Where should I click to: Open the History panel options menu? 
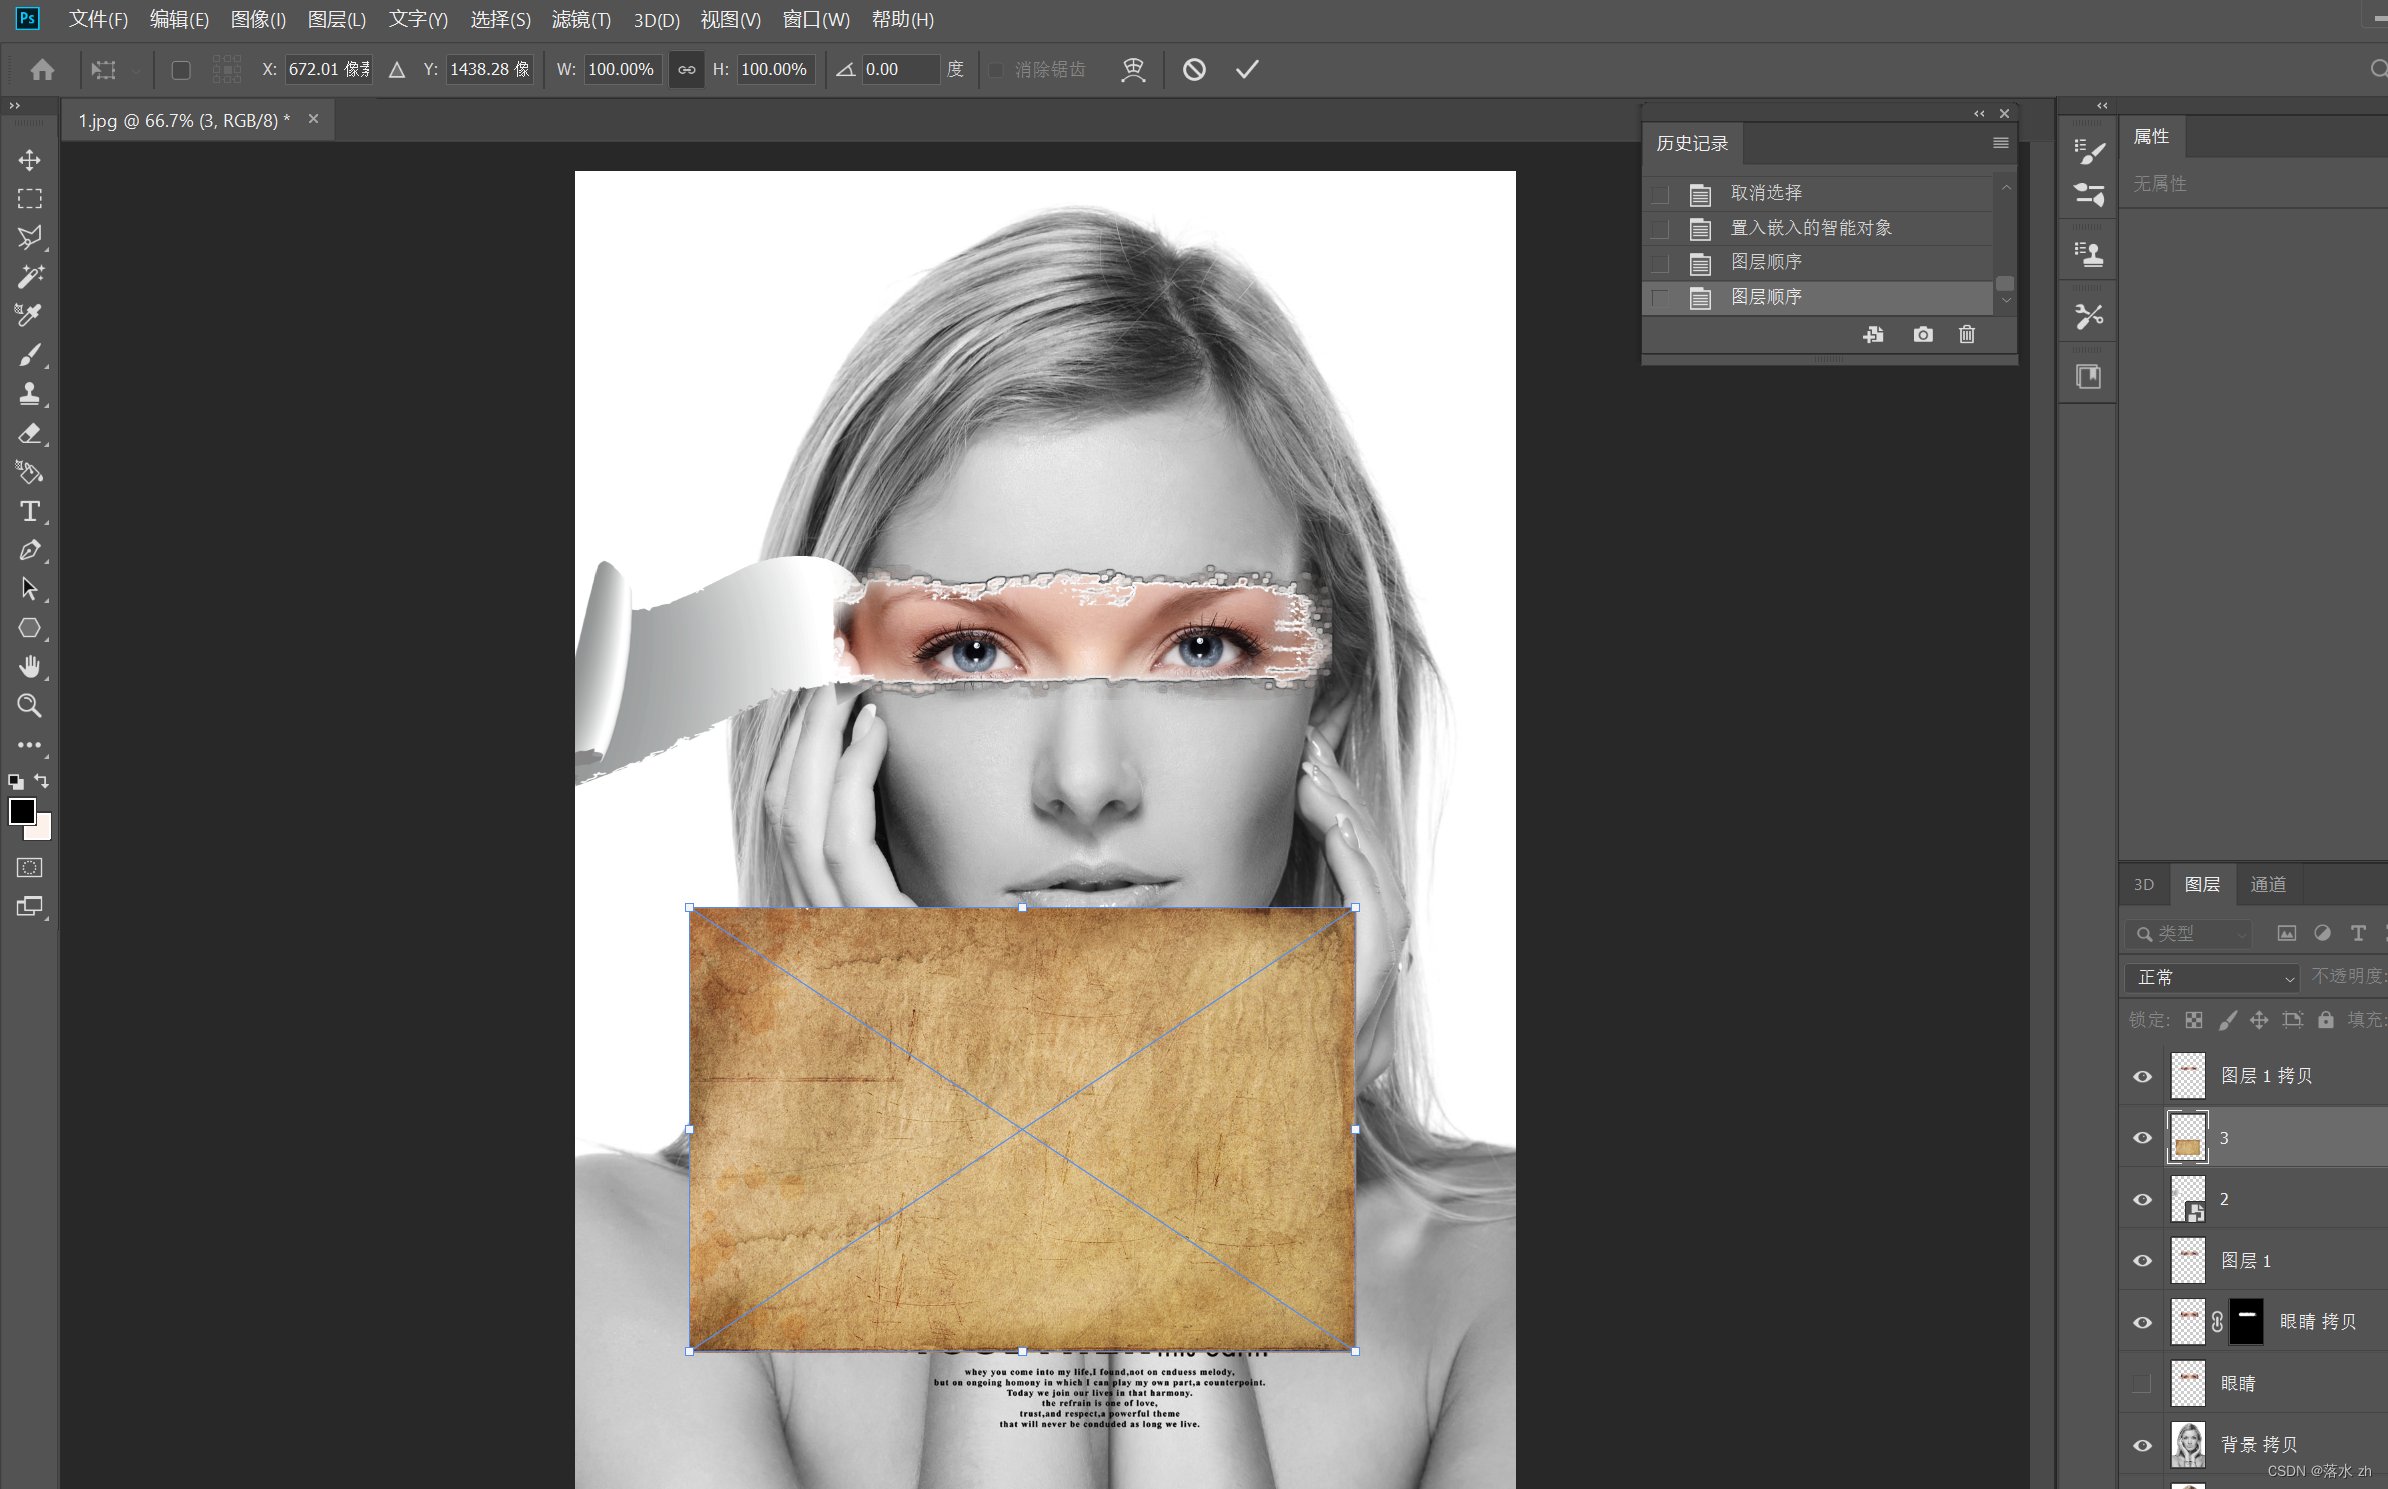[x=2000, y=143]
